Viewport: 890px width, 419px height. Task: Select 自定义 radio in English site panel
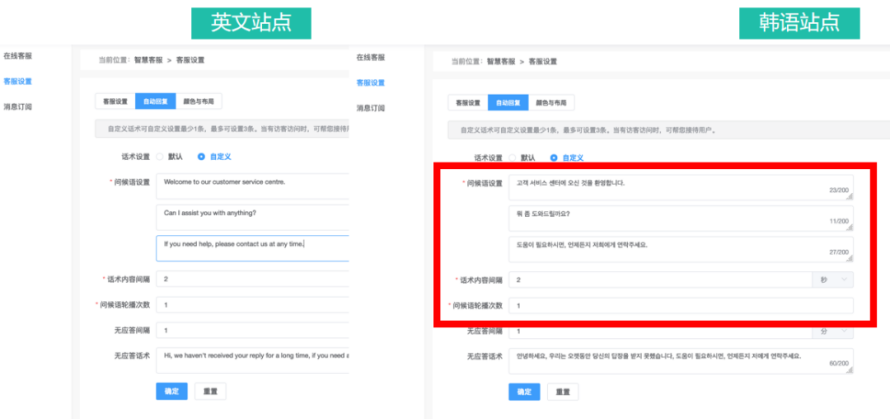pos(215,157)
